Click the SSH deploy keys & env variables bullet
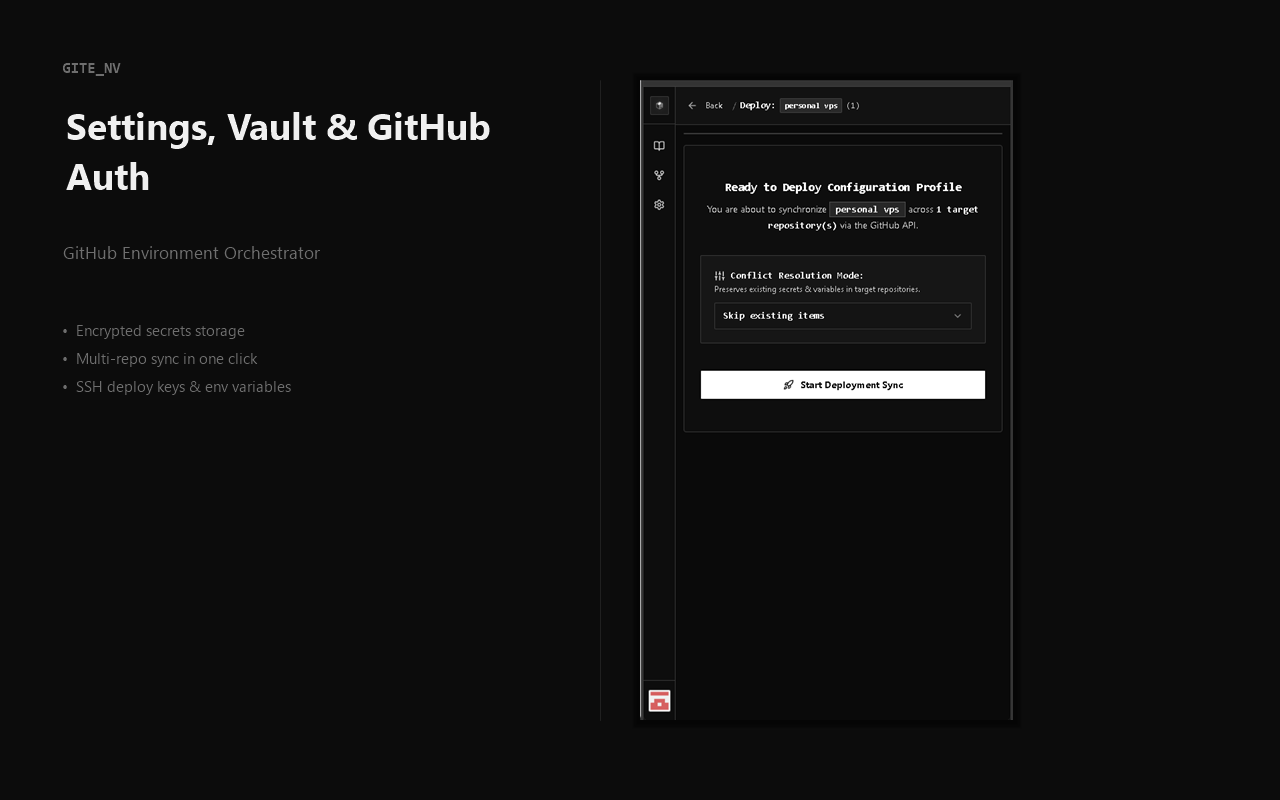Viewport: 1280px width, 800px height. coord(184,387)
